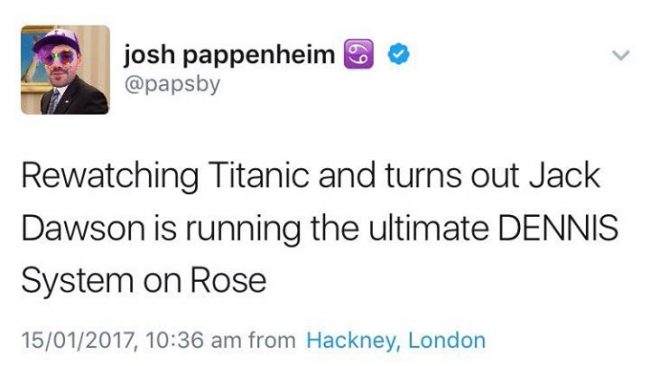
Task: Click the phrase System on Rose
Action: tap(144, 282)
